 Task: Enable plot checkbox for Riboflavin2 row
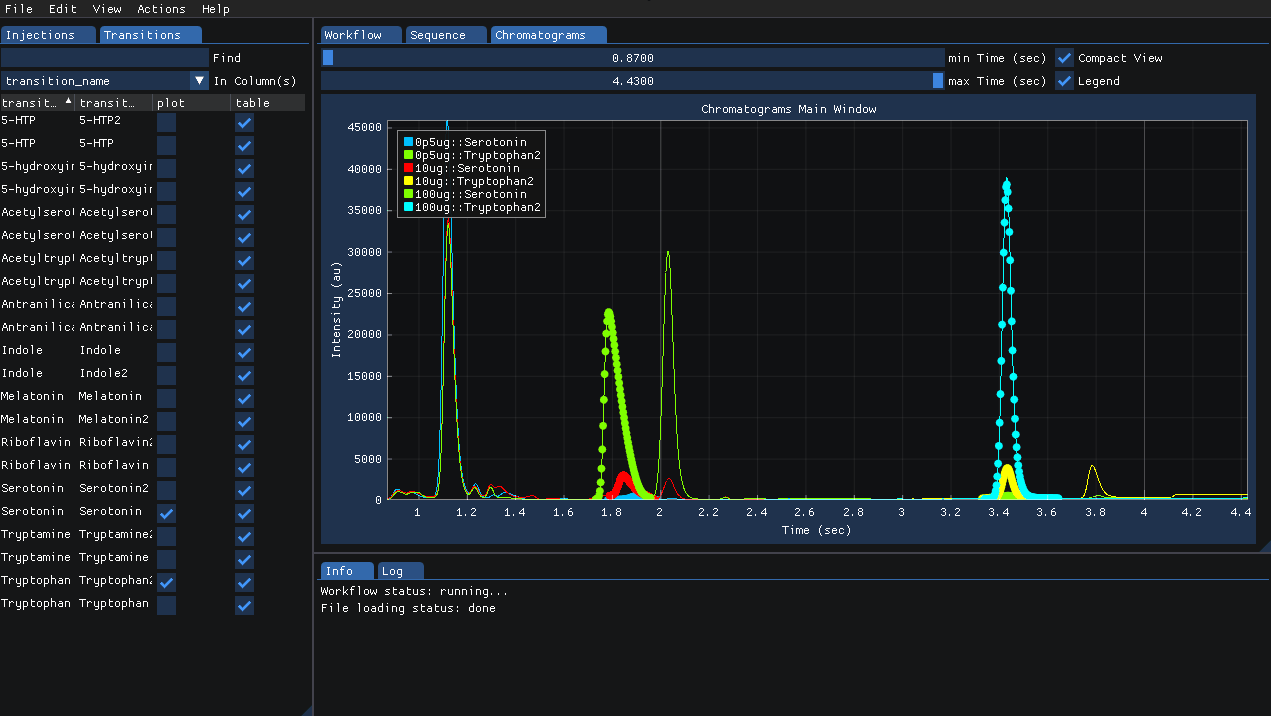(x=167, y=444)
